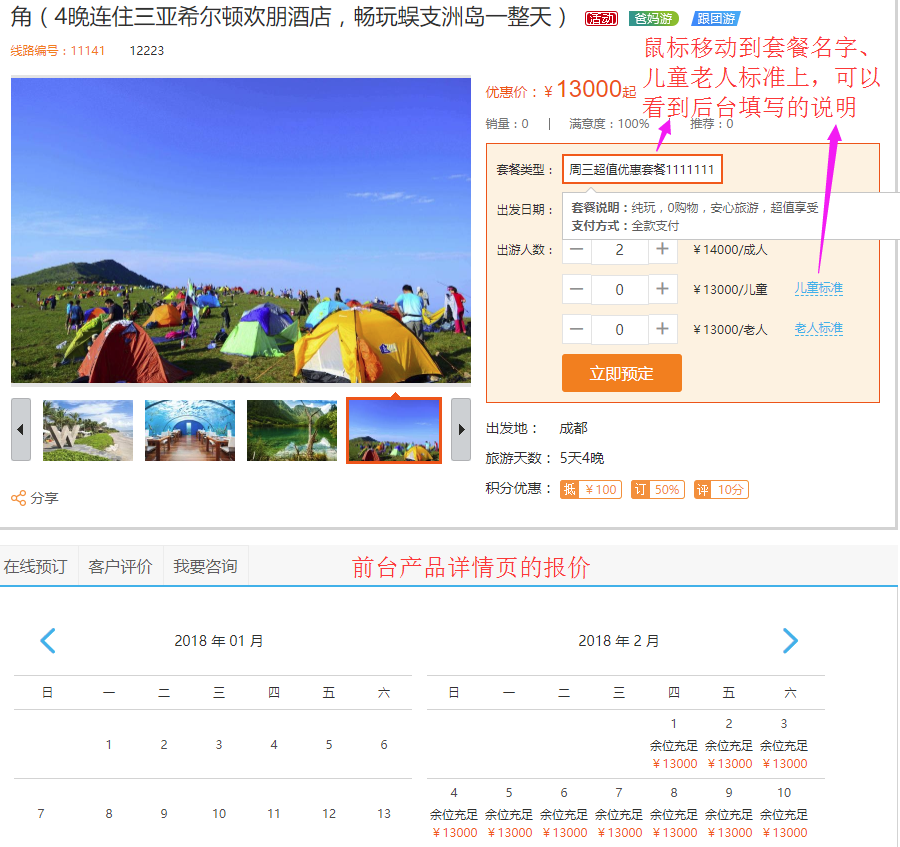Increase adult count with the plus button

[x=664, y=250]
